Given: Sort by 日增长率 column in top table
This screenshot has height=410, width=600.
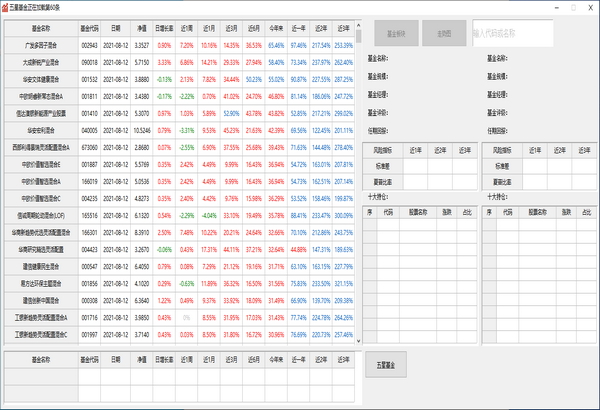Looking at the screenshot, I should [164, 30].
